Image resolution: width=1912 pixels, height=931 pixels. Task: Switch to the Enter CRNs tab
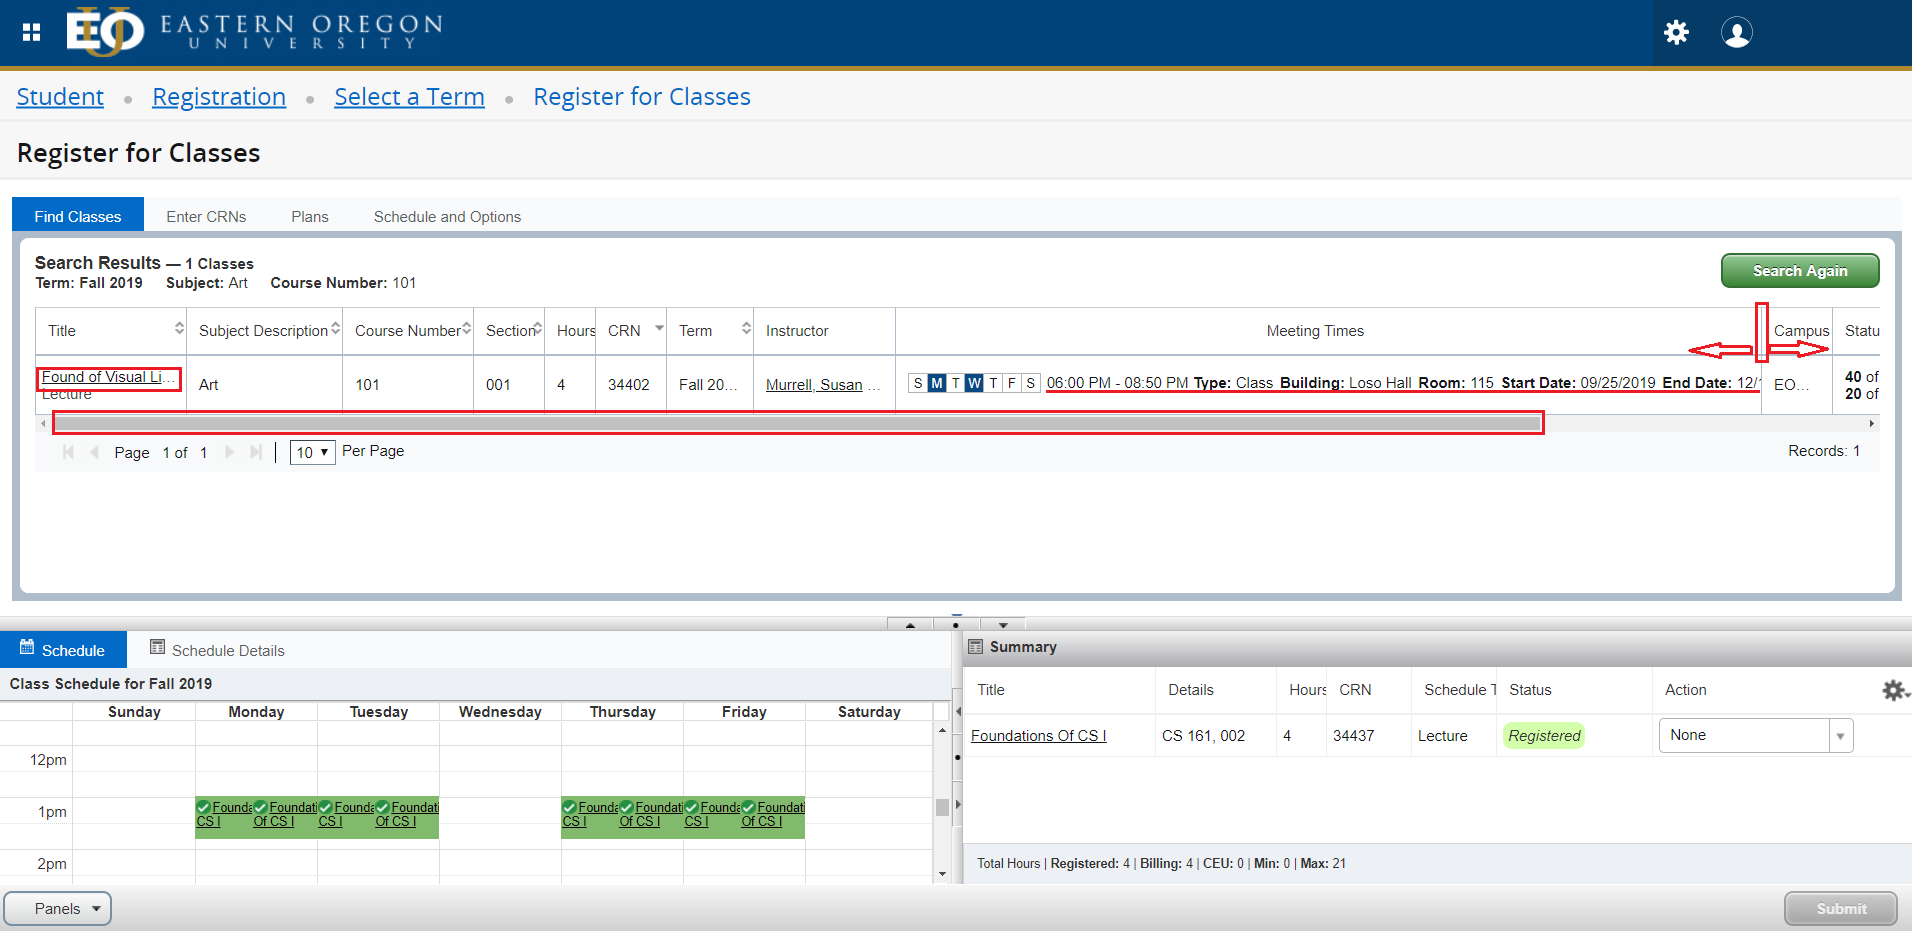(206, 216)
